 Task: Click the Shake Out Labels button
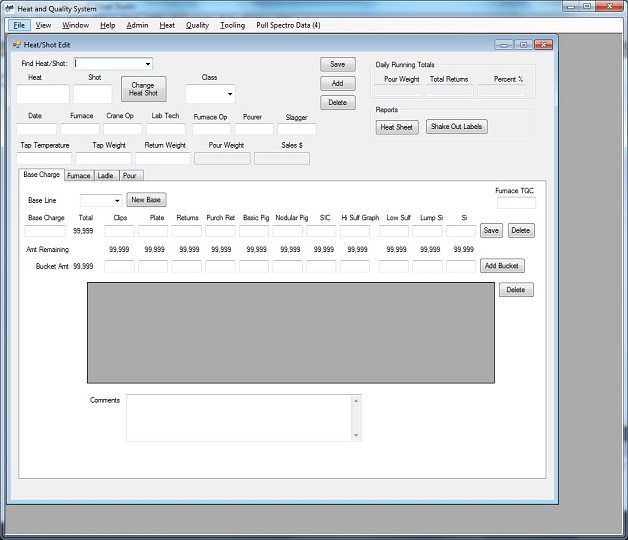click(x=457, y=127)
